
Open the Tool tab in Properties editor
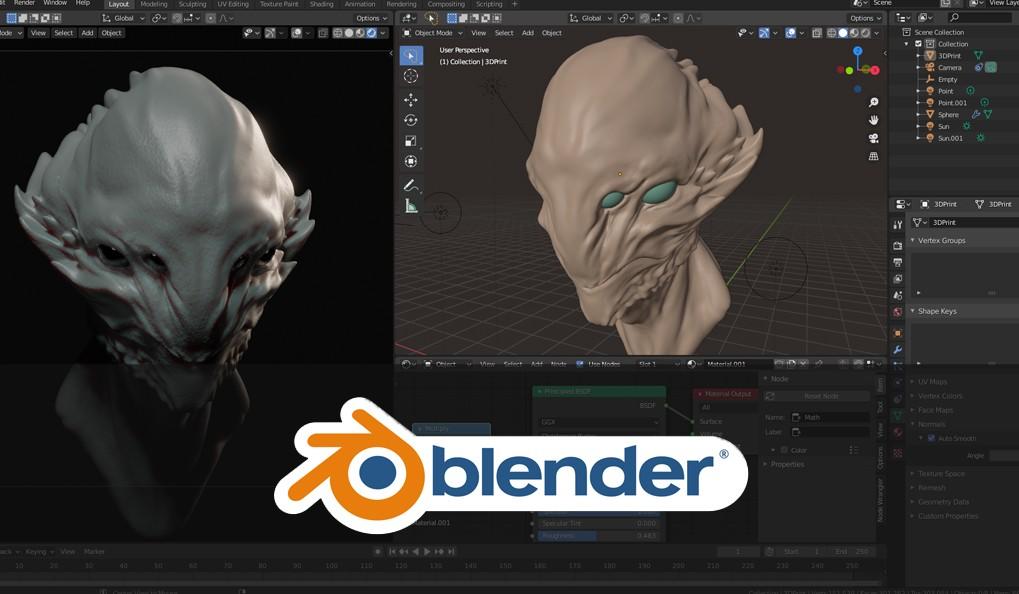click(897, 224)
